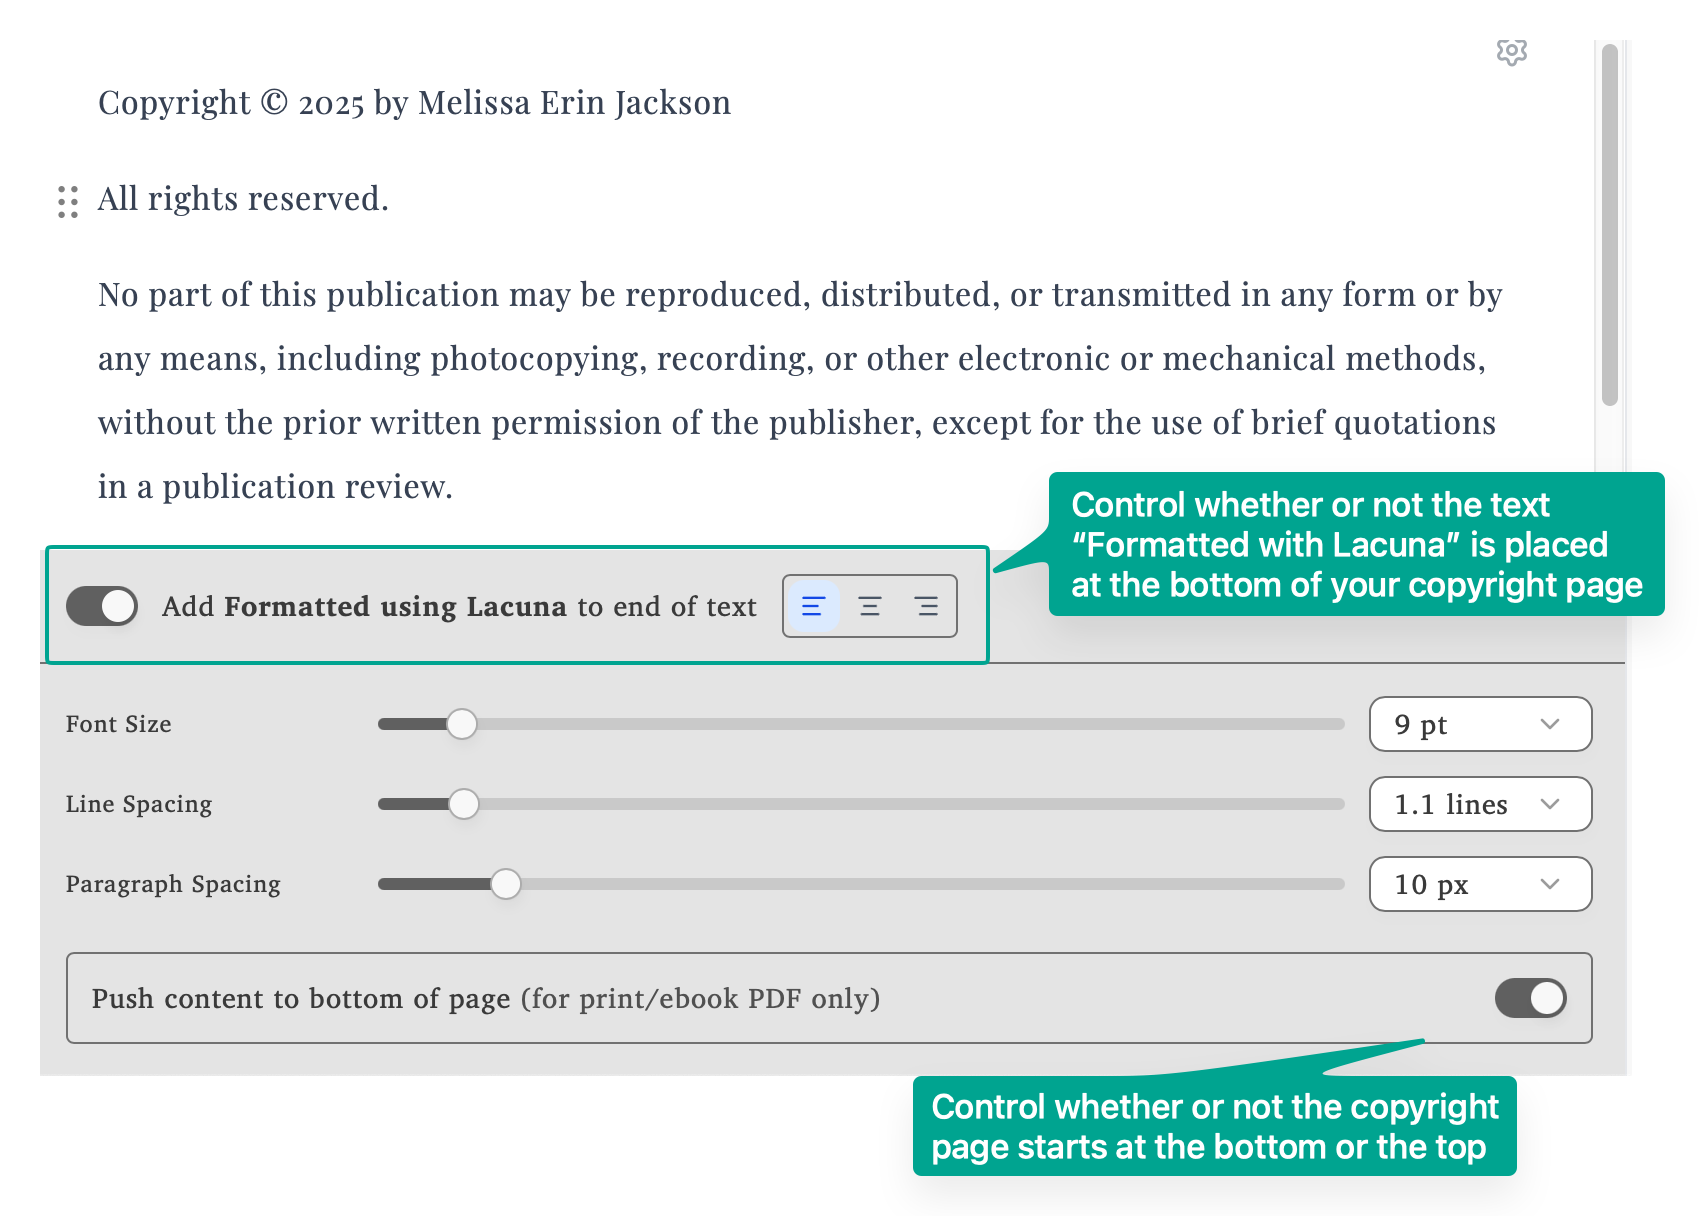Viewport: 1705px width, 1216px height.
Task: Select the left alignment icon
Action: [x=812, y=605]
